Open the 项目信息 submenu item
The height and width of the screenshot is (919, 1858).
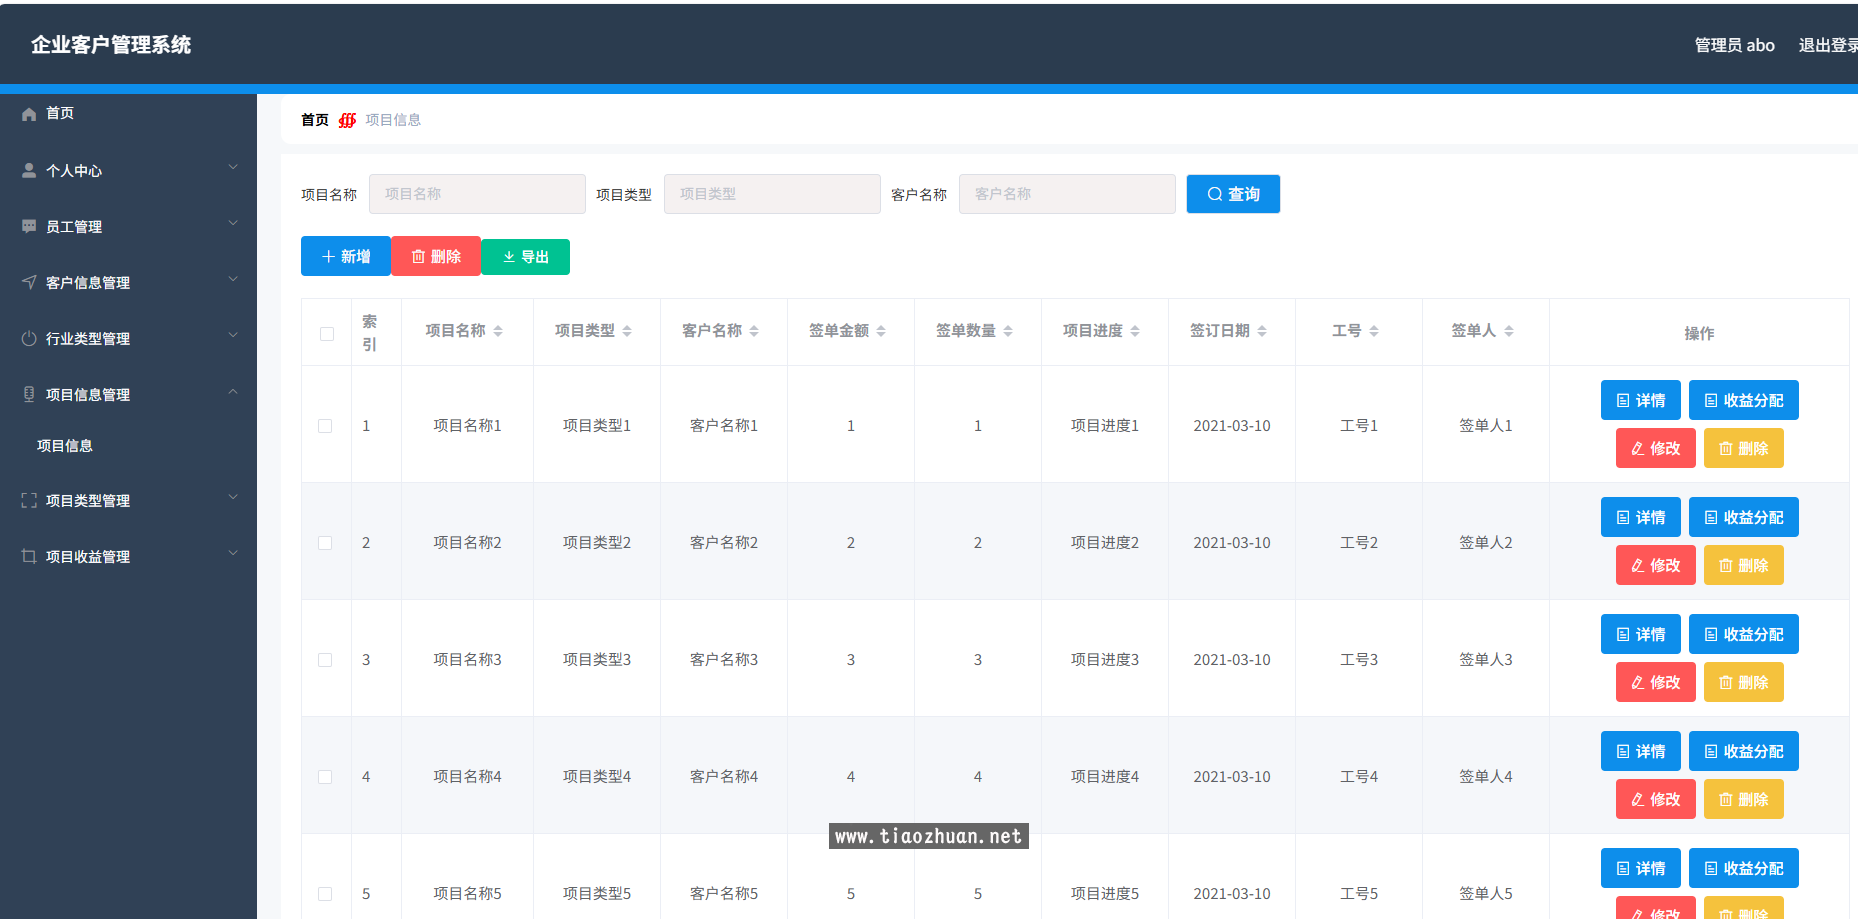65,446
